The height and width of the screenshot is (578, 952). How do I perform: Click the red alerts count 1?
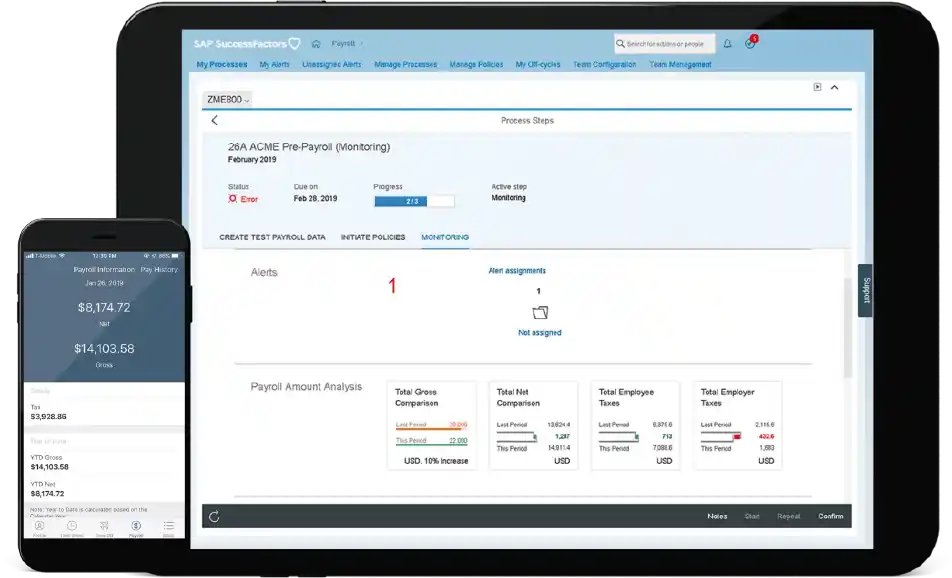pos(392,285)
